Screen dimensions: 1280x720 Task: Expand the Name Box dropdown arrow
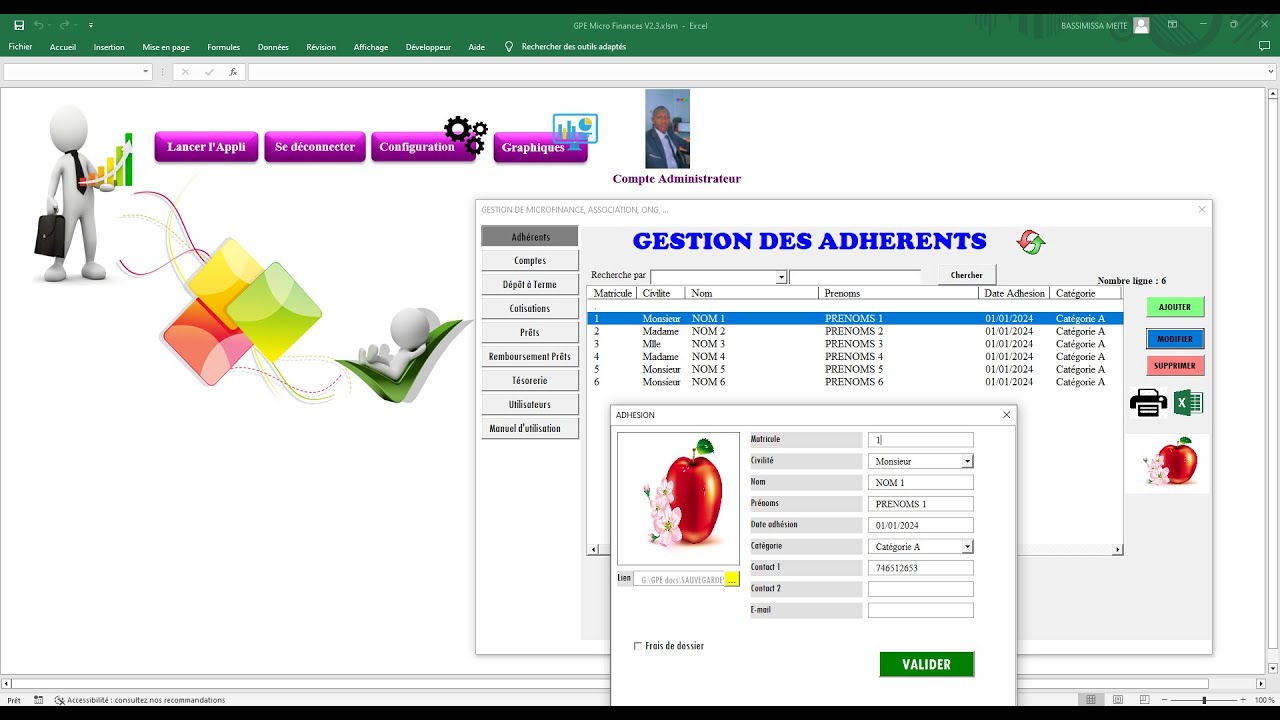click(146, 72)
